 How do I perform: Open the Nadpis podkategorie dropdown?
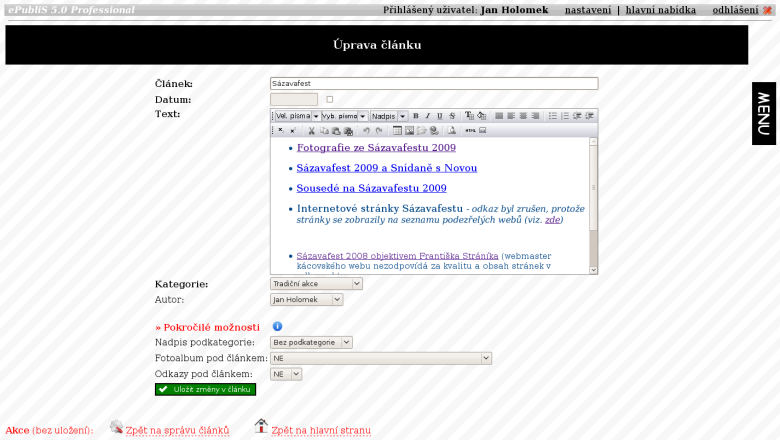311,342
